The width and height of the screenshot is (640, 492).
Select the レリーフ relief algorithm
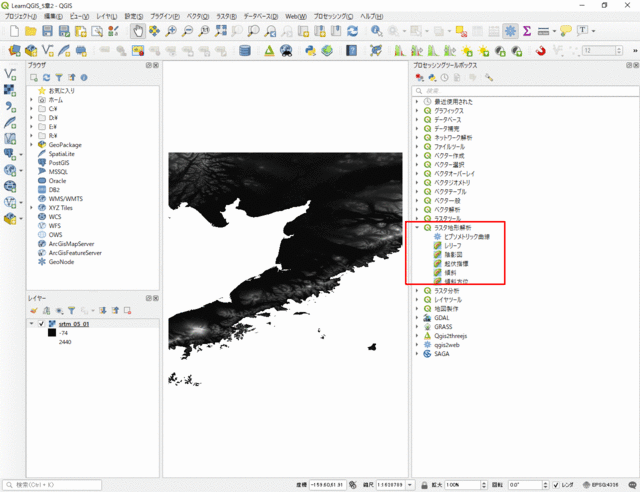coord(453,245)
